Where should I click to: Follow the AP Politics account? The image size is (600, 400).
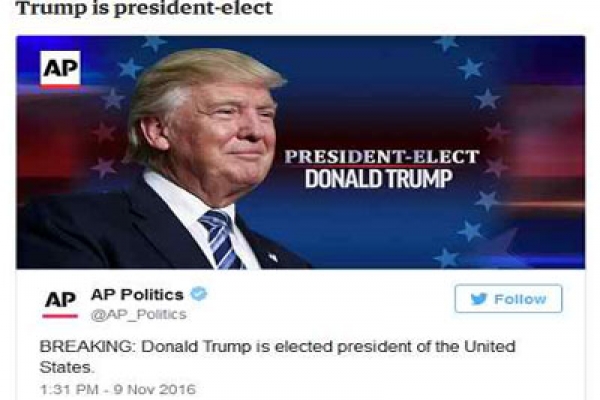[x=508, y=299]
